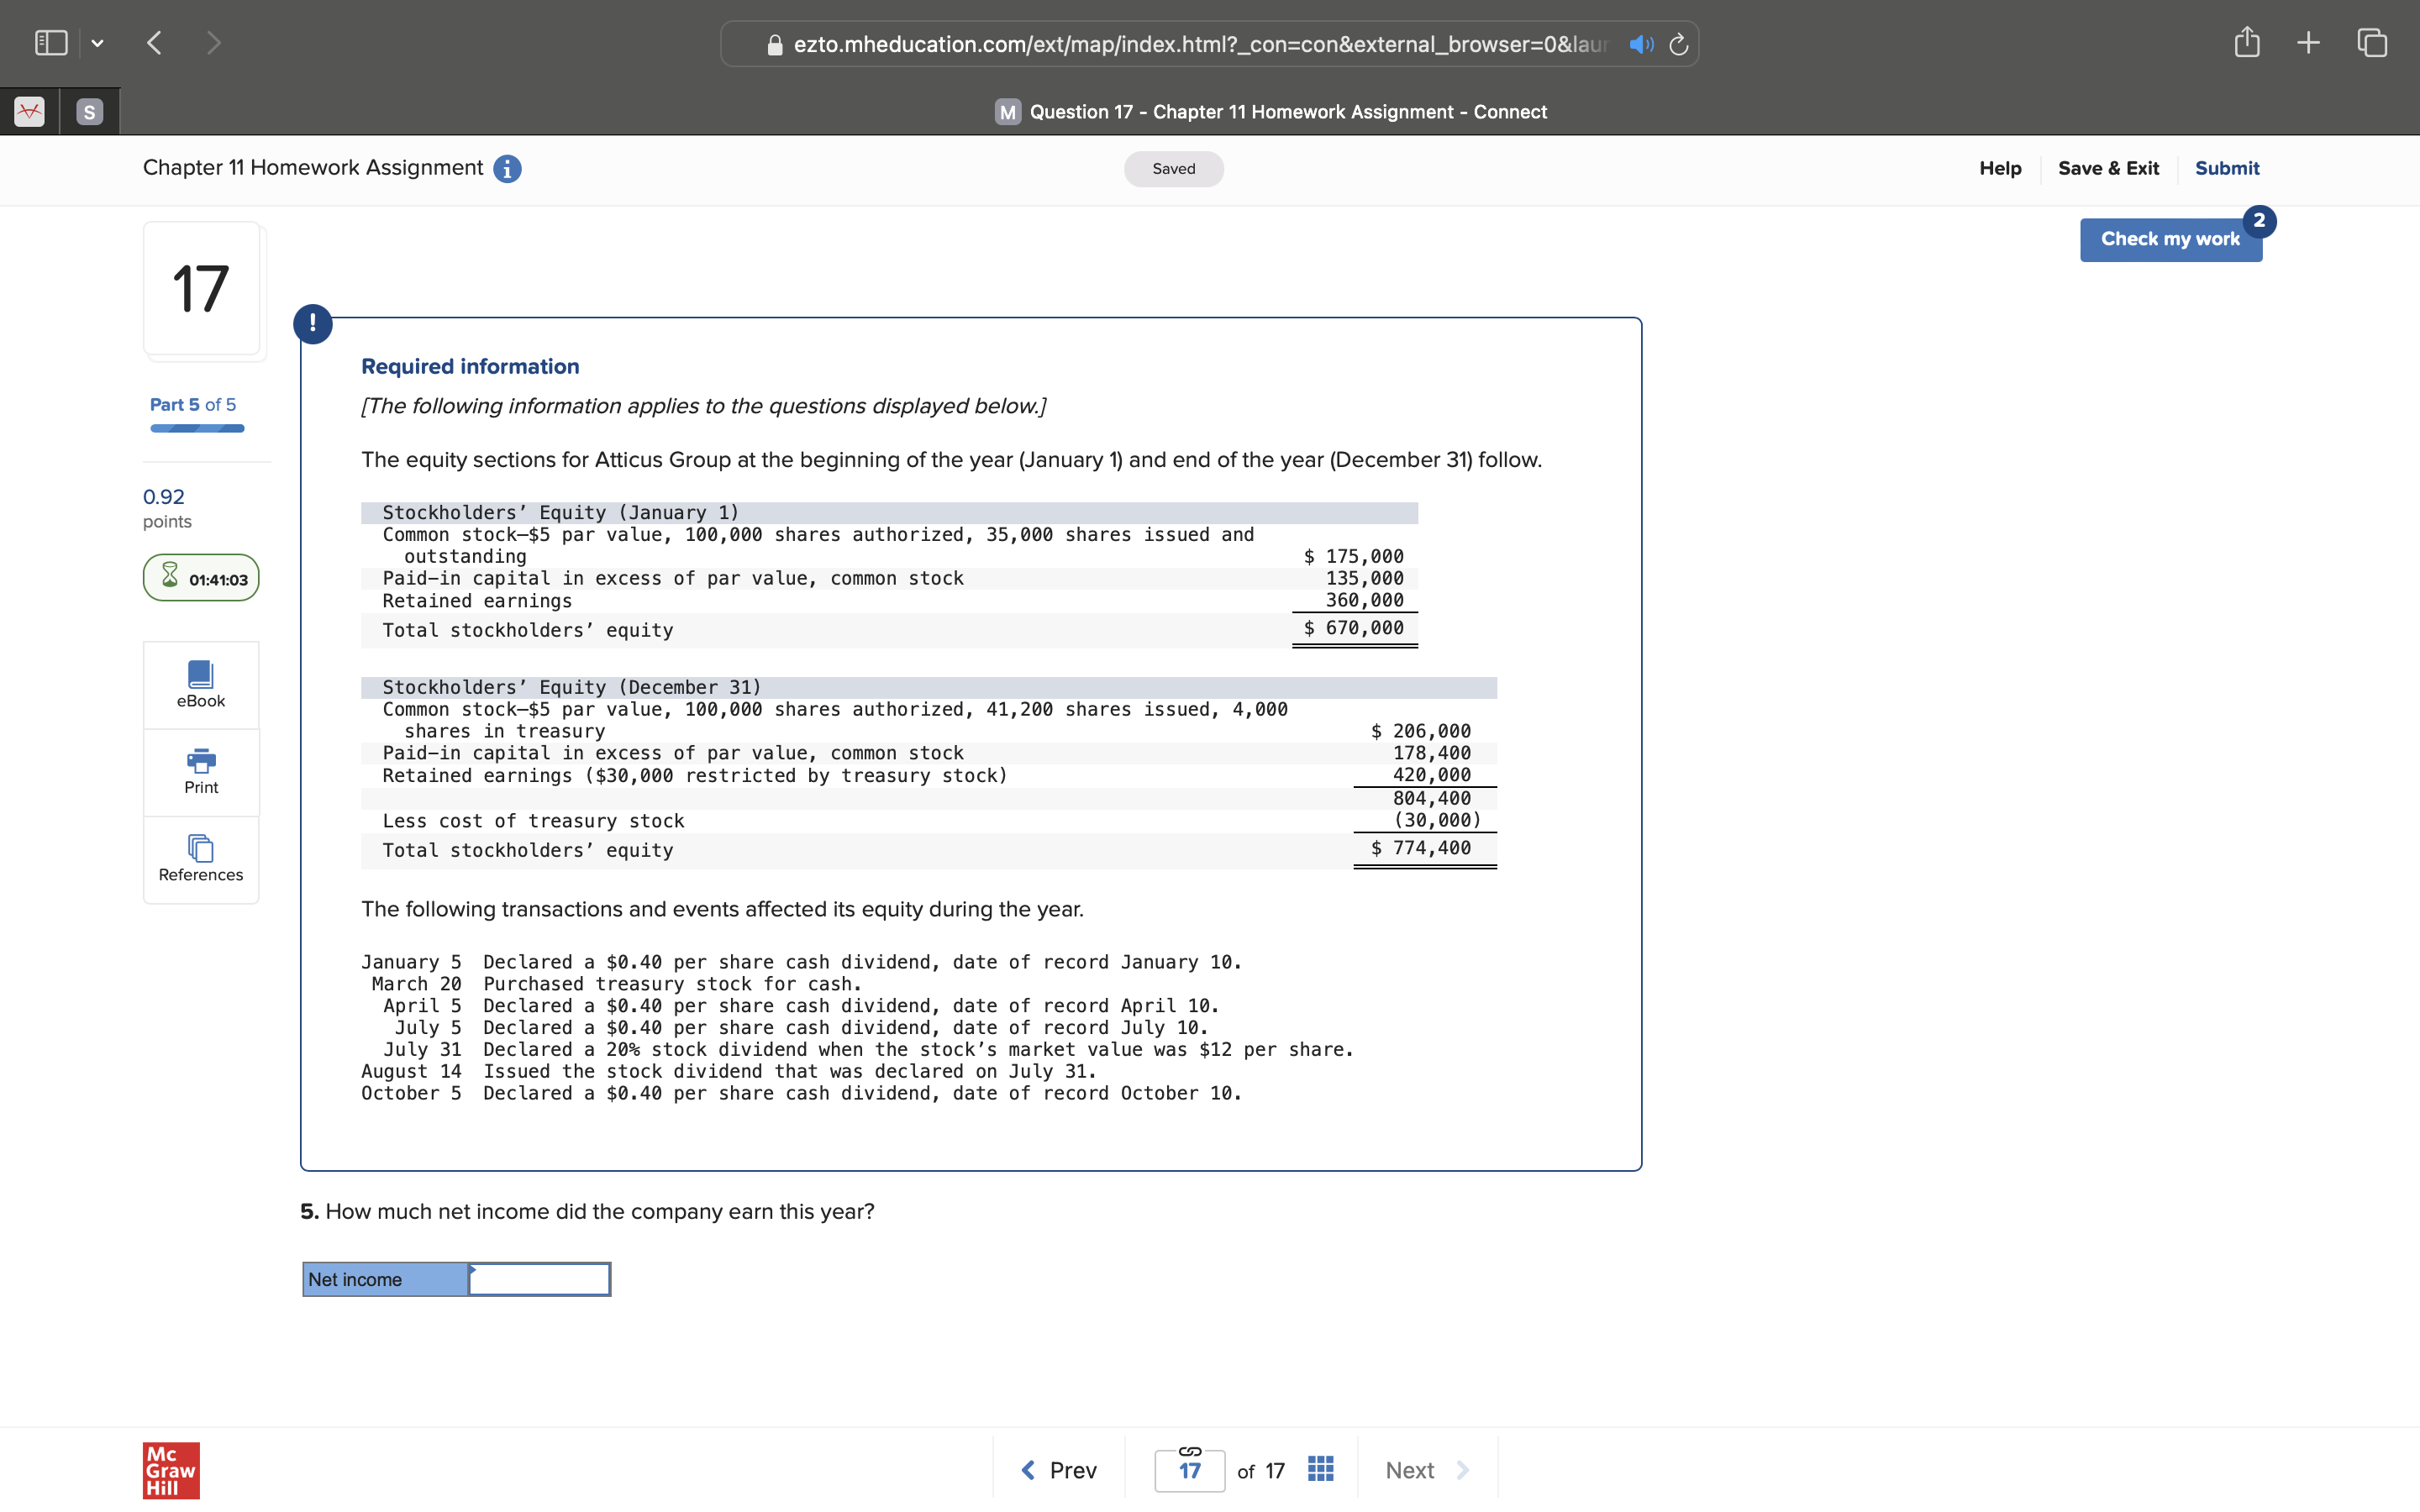Click the Net income input field
The height and width of the screenshot is (1512, 2420).
(540, 1279)
